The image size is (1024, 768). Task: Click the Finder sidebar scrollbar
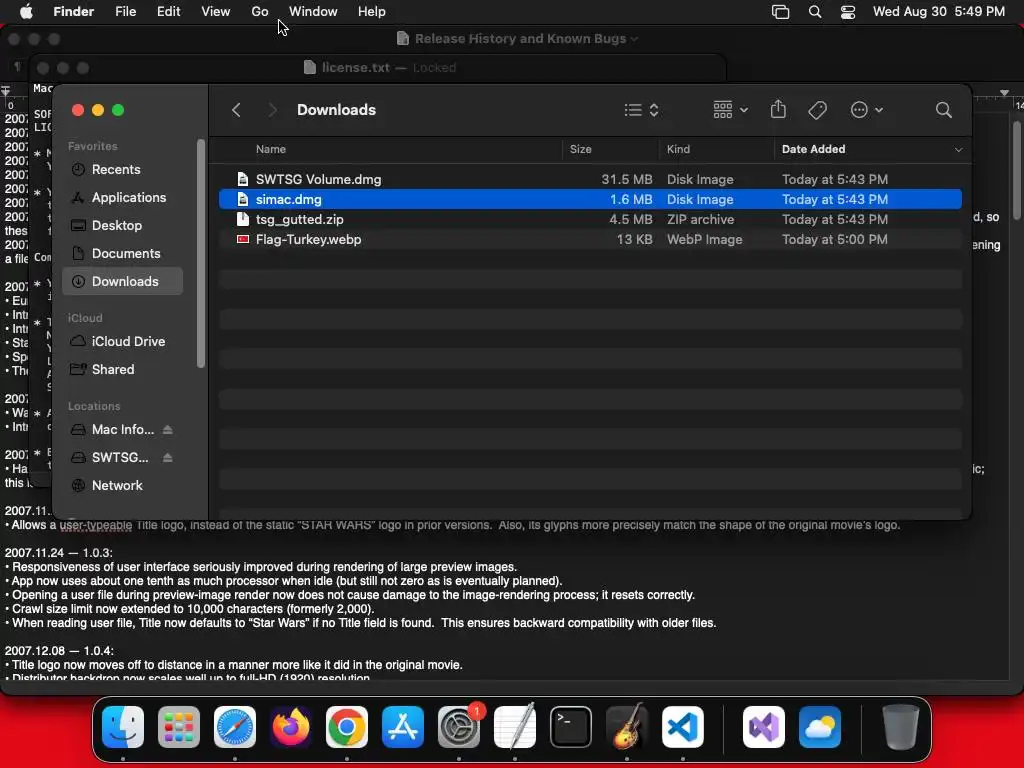click(x=200, y=253)
